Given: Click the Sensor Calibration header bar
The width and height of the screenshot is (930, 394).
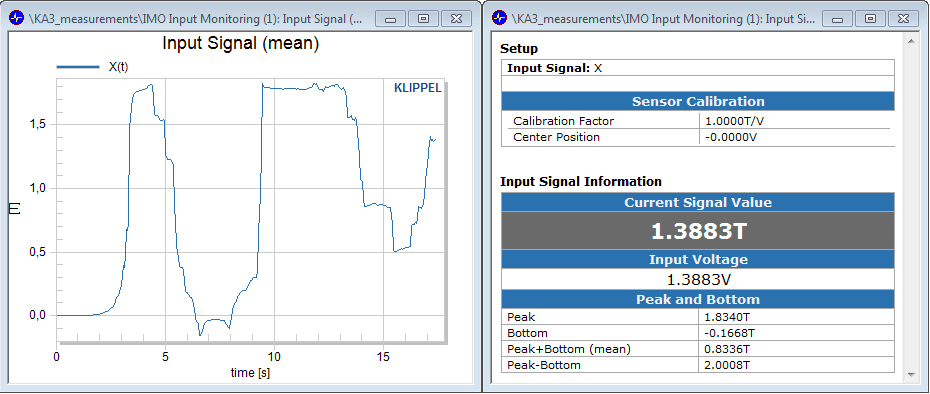Looking at the screenshot, I should point(698,101).
